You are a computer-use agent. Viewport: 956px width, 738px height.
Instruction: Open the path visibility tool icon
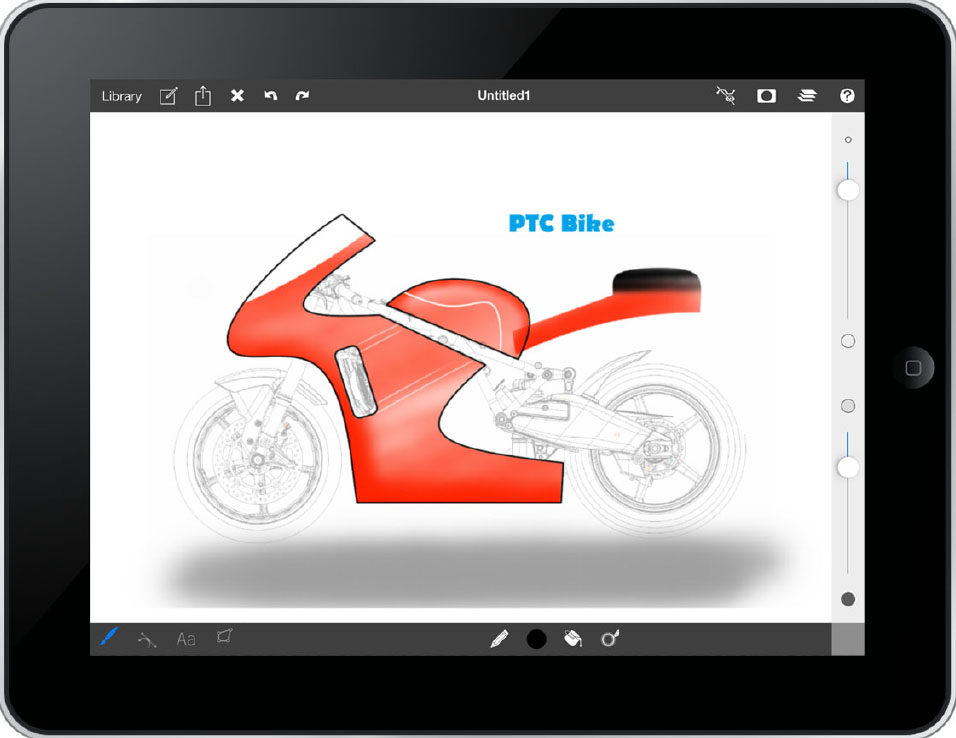726,95
